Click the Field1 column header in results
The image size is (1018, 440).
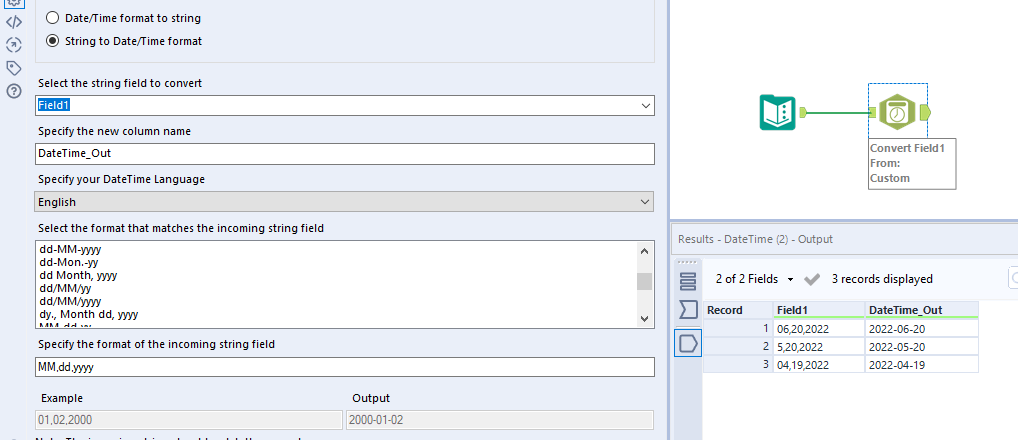pos(818,310)
